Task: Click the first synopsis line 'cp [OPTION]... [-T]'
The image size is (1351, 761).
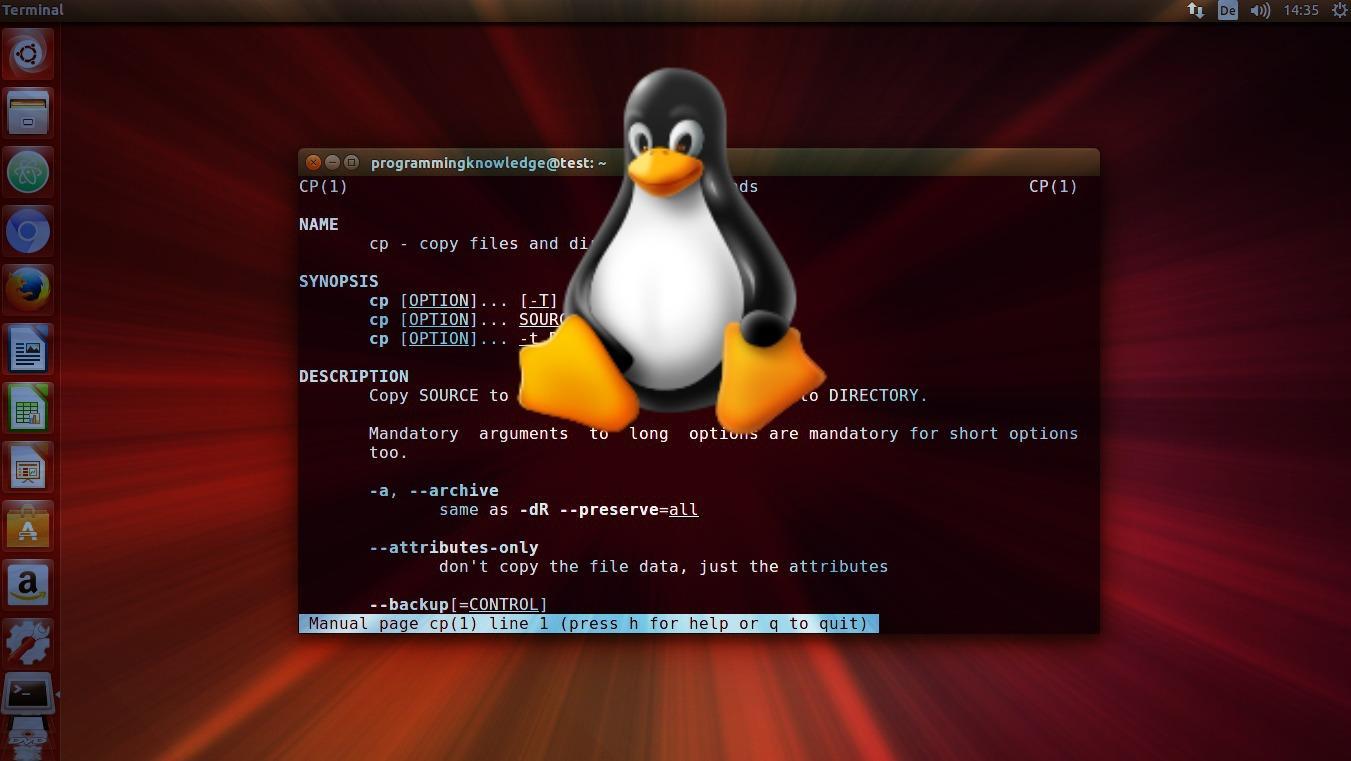Action: [x=463, y=300]
